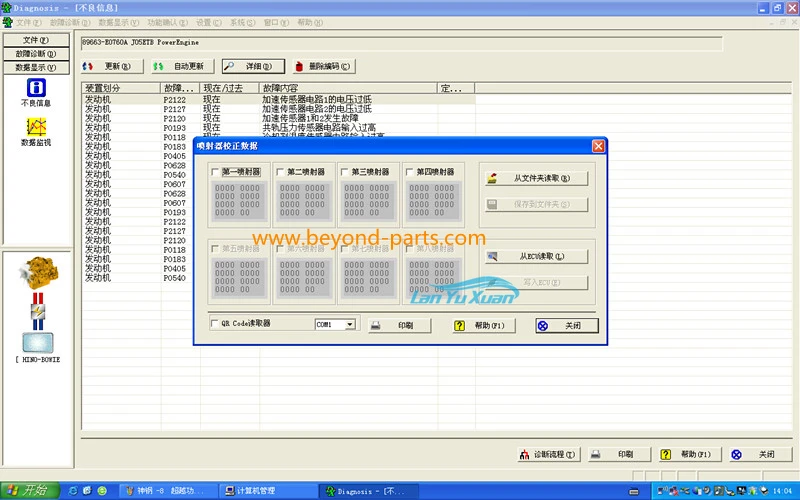Click 更新(R) refresh toolbar button

(x=112, y=66)
